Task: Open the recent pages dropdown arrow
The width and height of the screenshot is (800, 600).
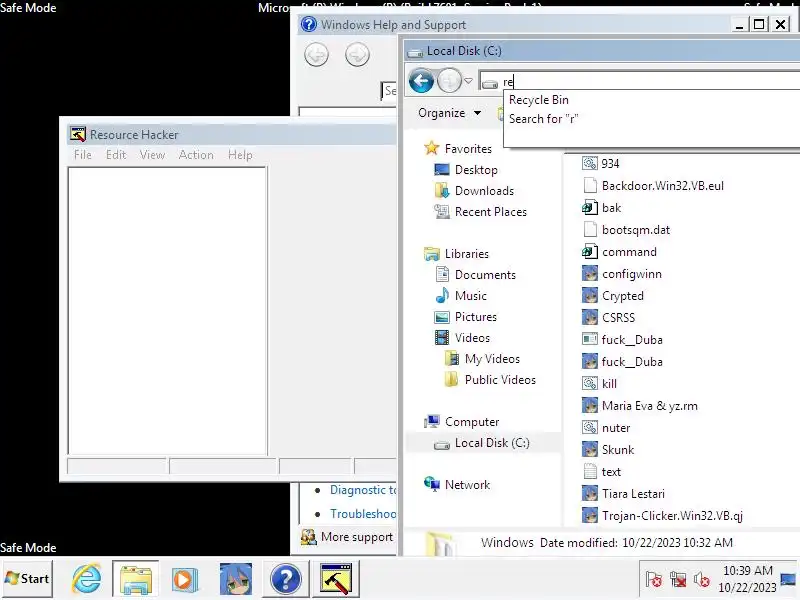Action: [468, 81]
